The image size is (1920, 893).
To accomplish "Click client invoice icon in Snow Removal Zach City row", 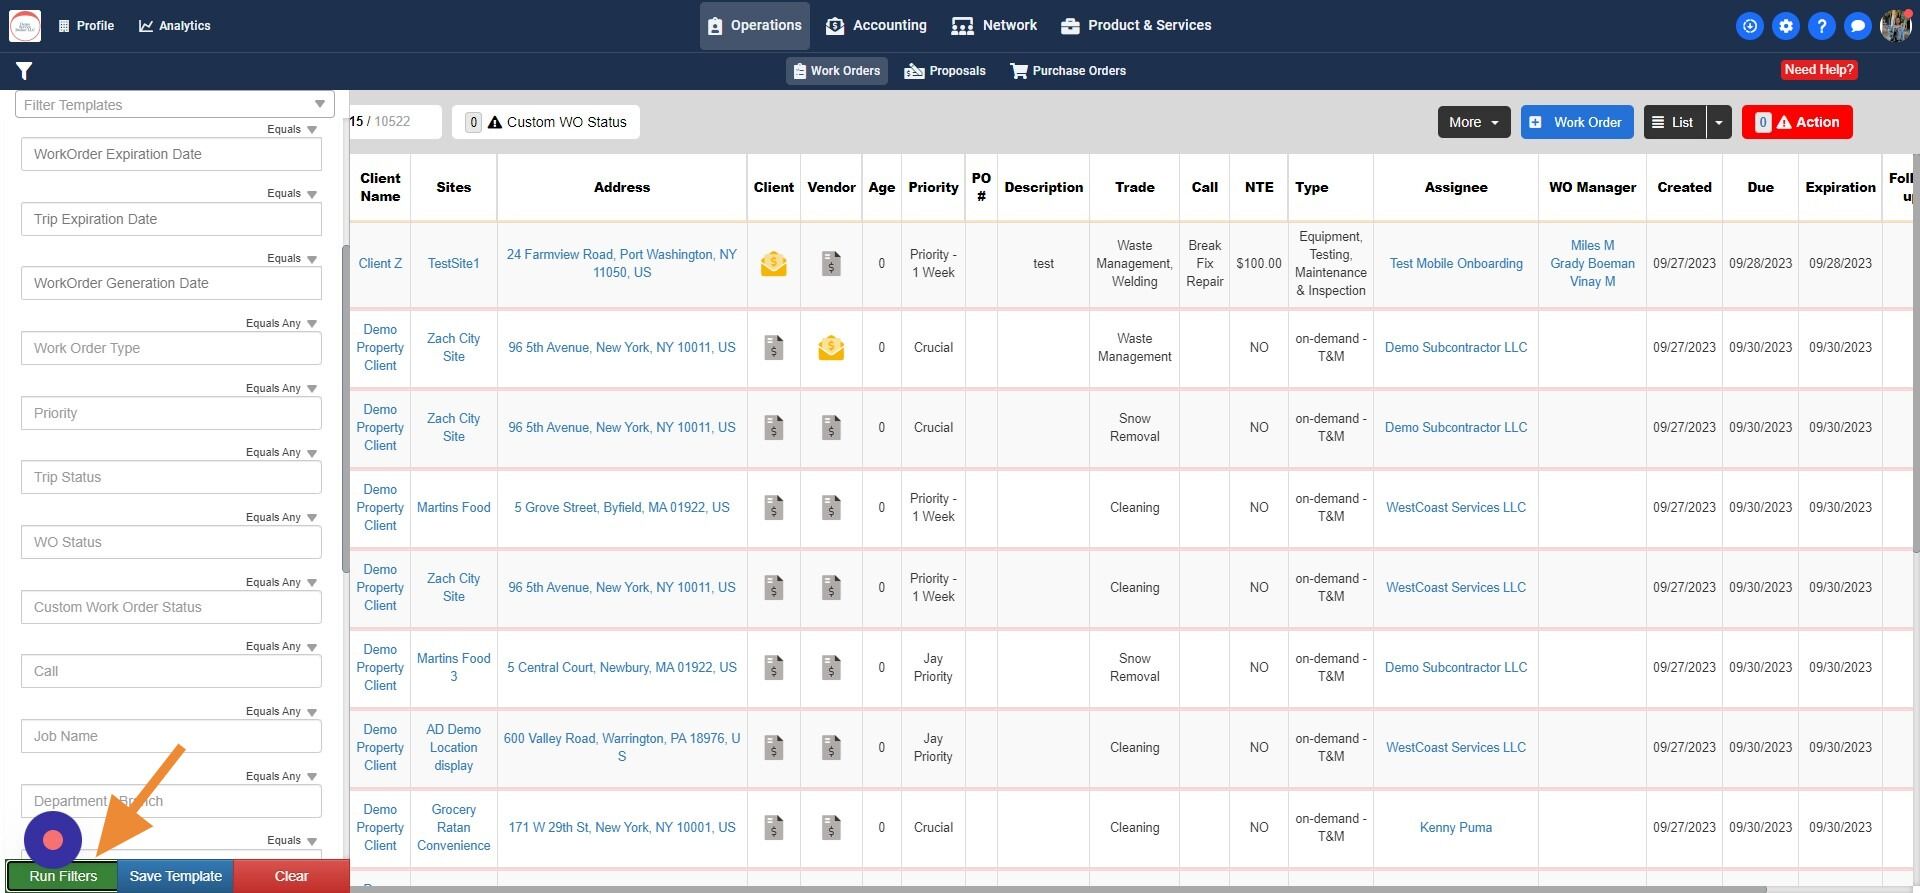I will point(774,428).
